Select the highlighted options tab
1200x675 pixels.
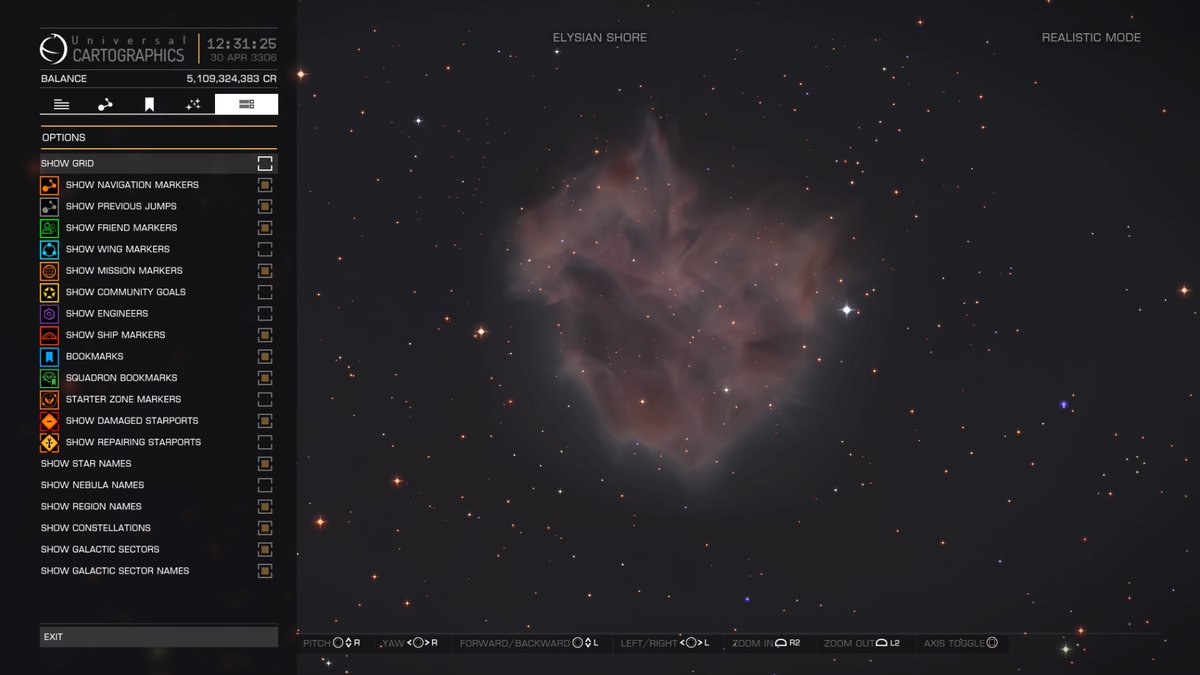246,104
